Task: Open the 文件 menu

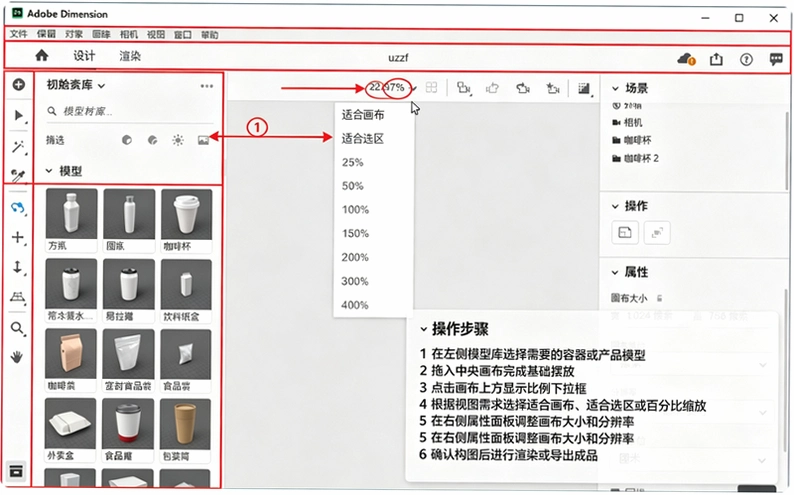Action: click(19, 34)
